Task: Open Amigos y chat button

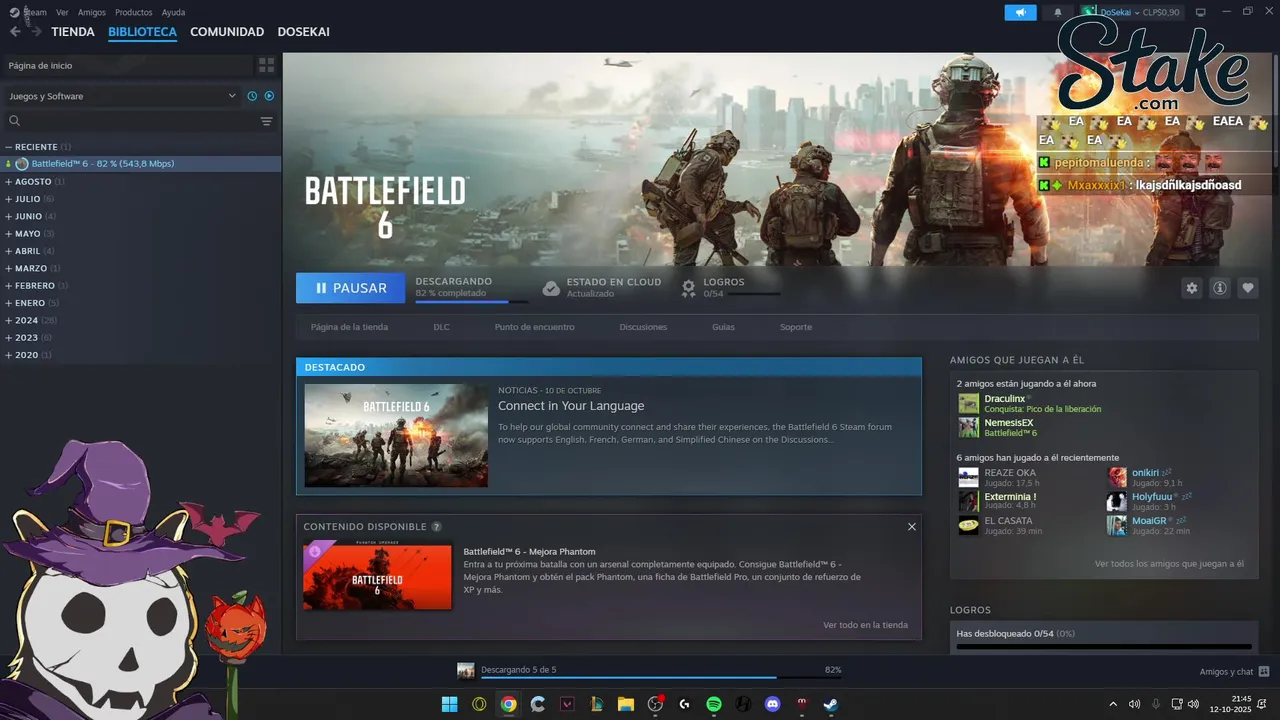Action: (1234, 672)
